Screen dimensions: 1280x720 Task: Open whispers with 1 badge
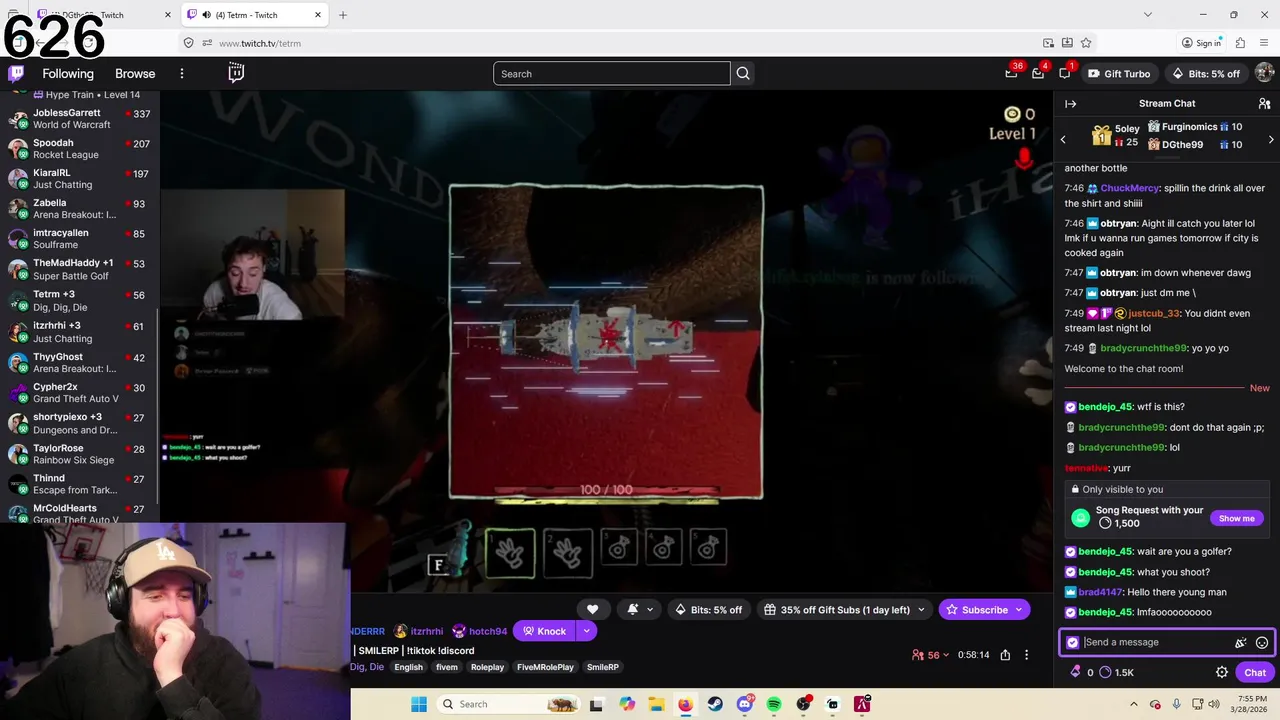click(1065, 73)
